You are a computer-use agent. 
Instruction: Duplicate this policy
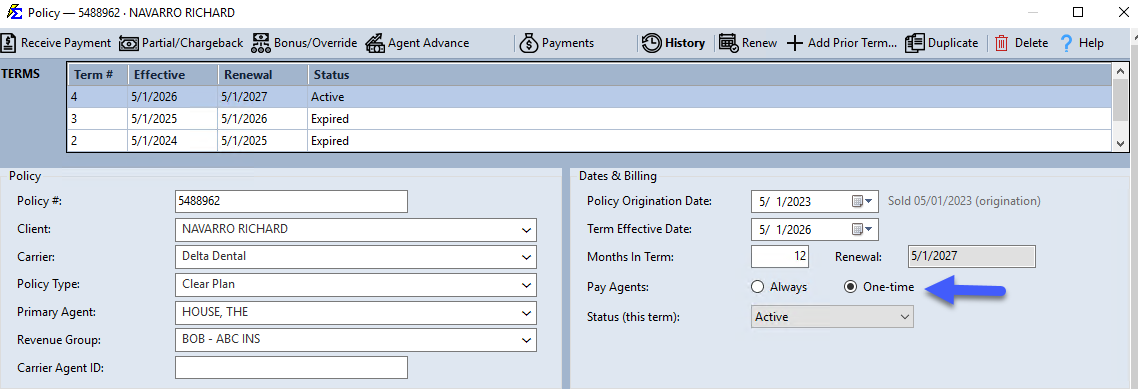tap(941, 43)
